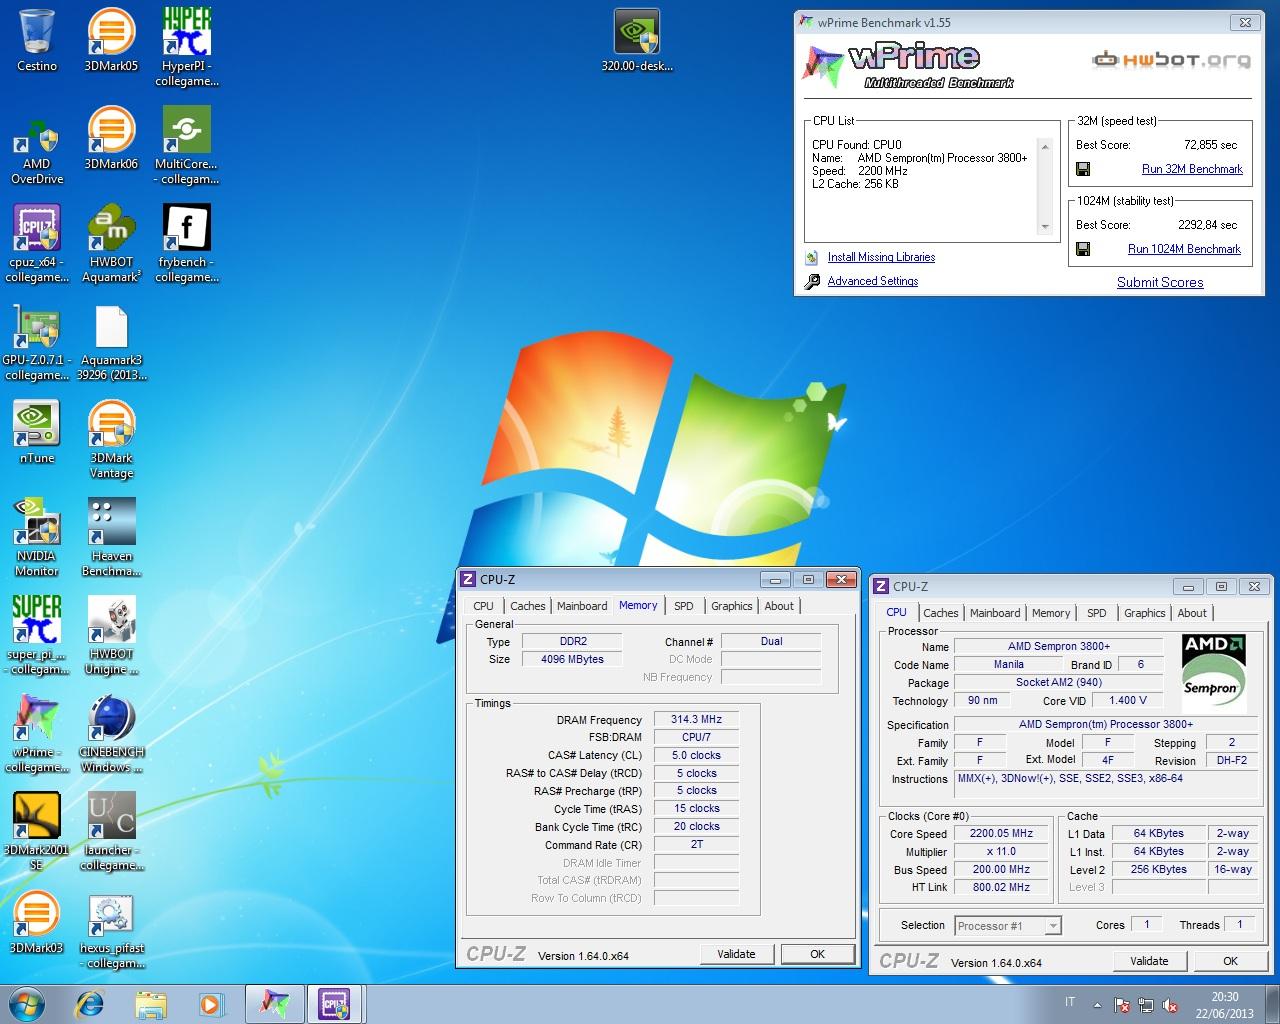Switch to wPrime taskbar button
Image resolution: width=1280 pixels, height=1024 pixels.
[x=274, y=1003]
